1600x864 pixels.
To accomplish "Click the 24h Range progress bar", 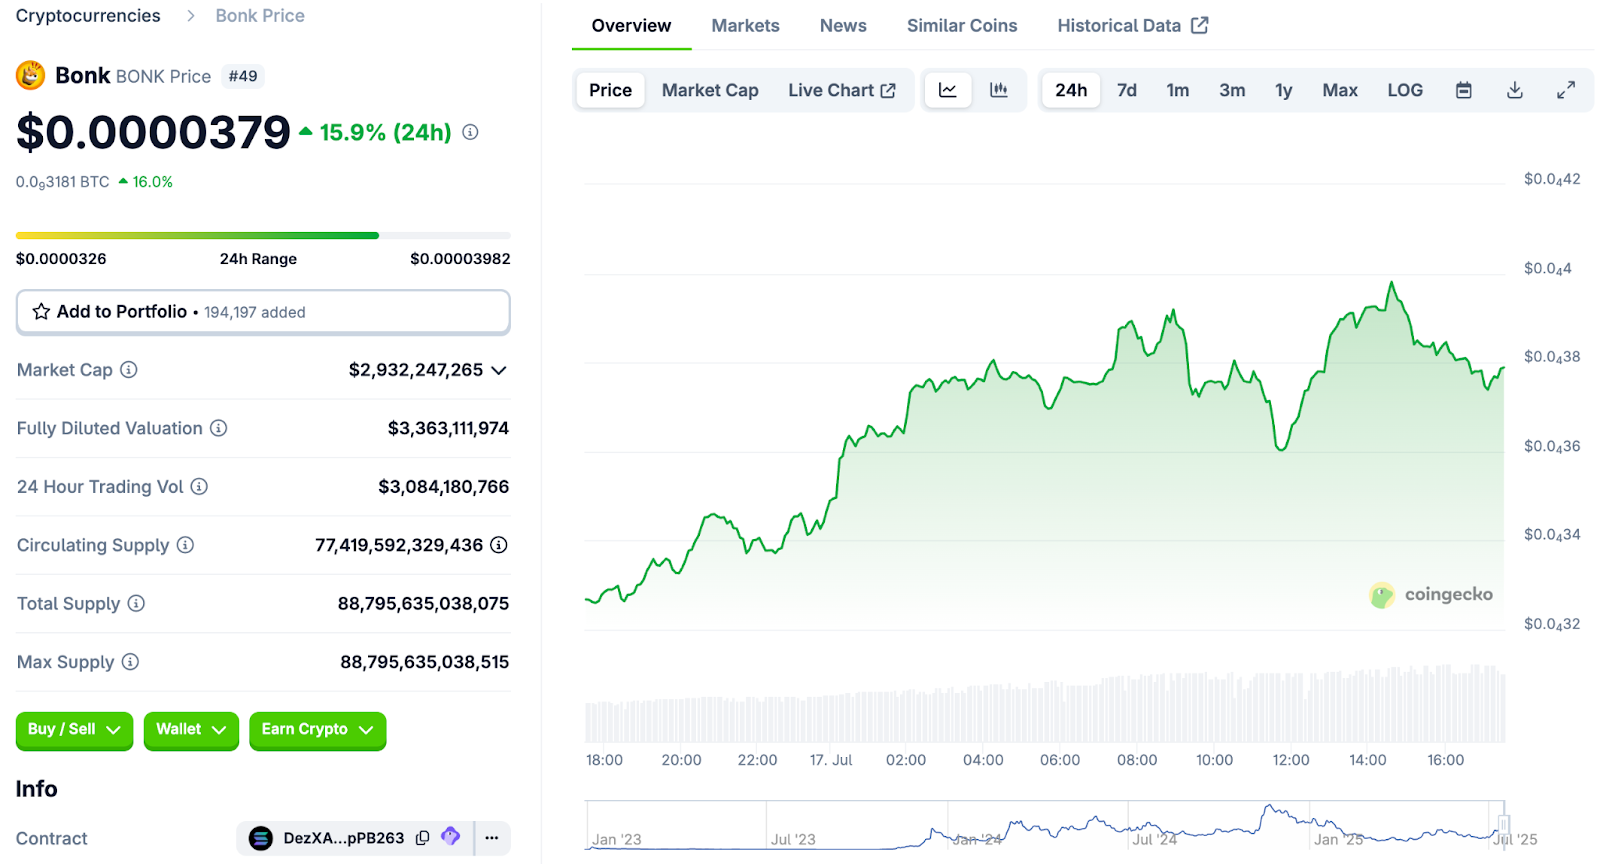I will 263,236.
